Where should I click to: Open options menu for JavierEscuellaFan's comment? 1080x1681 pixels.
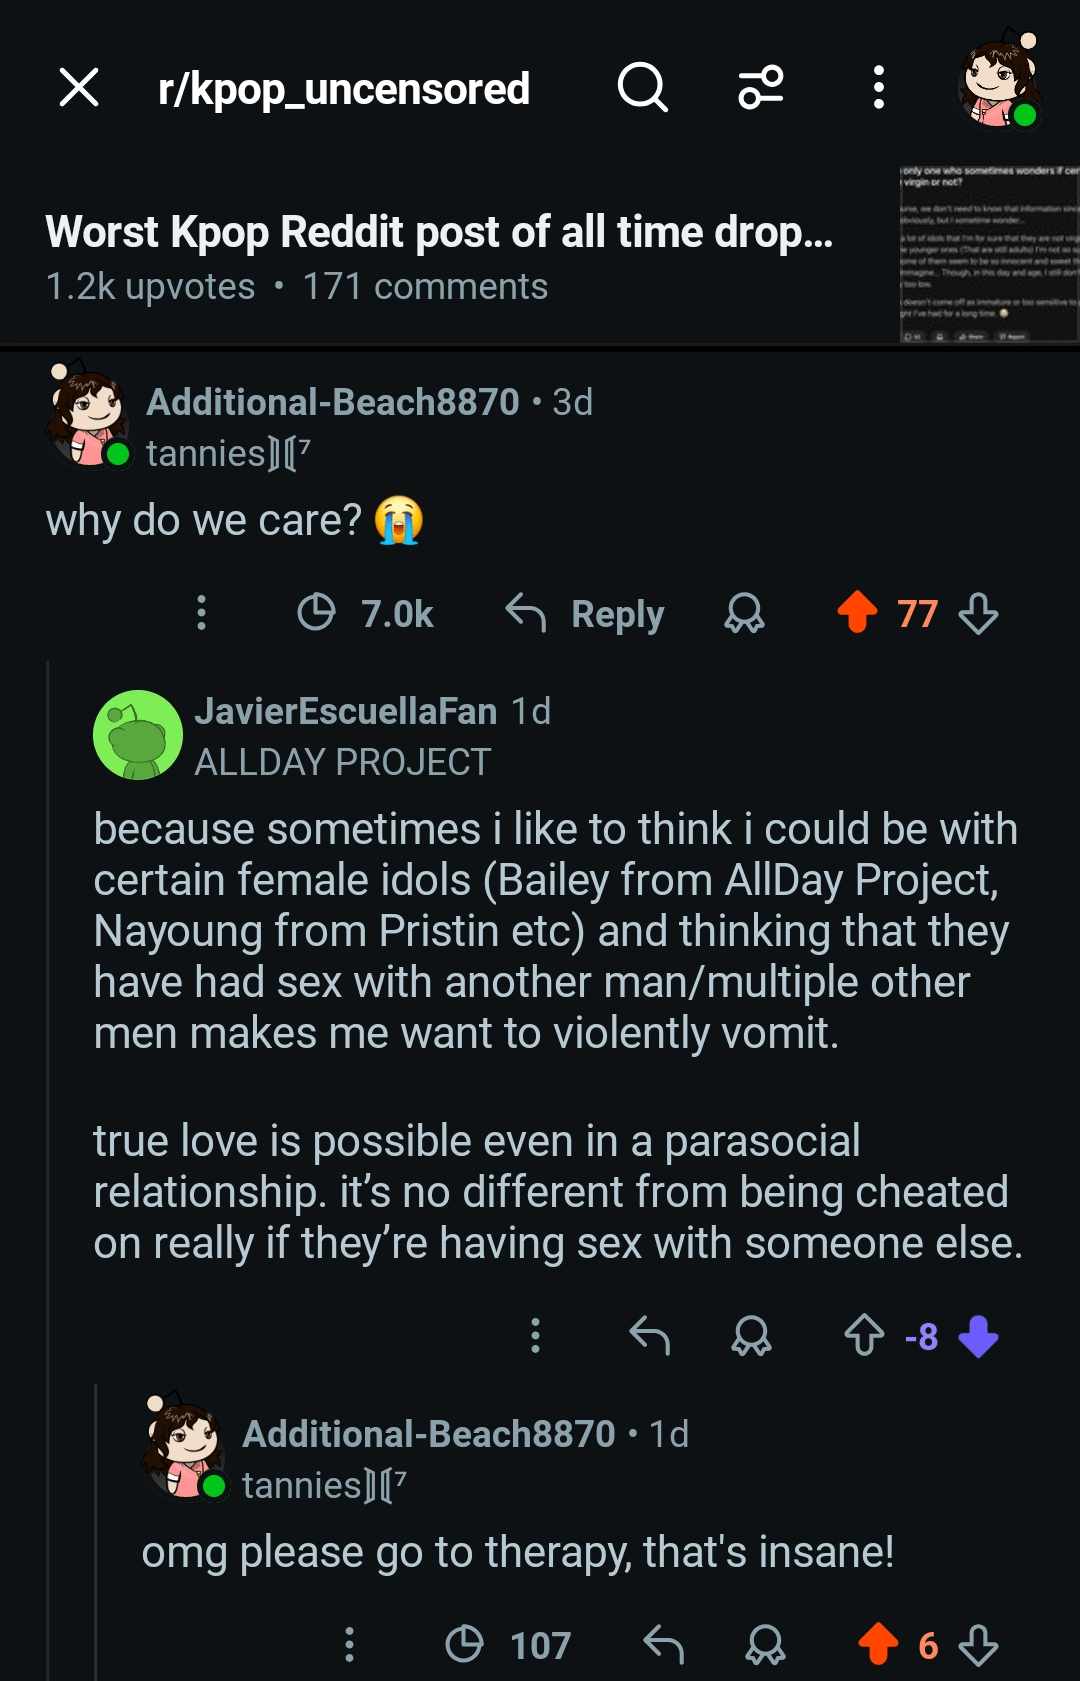click(536, 1336)
